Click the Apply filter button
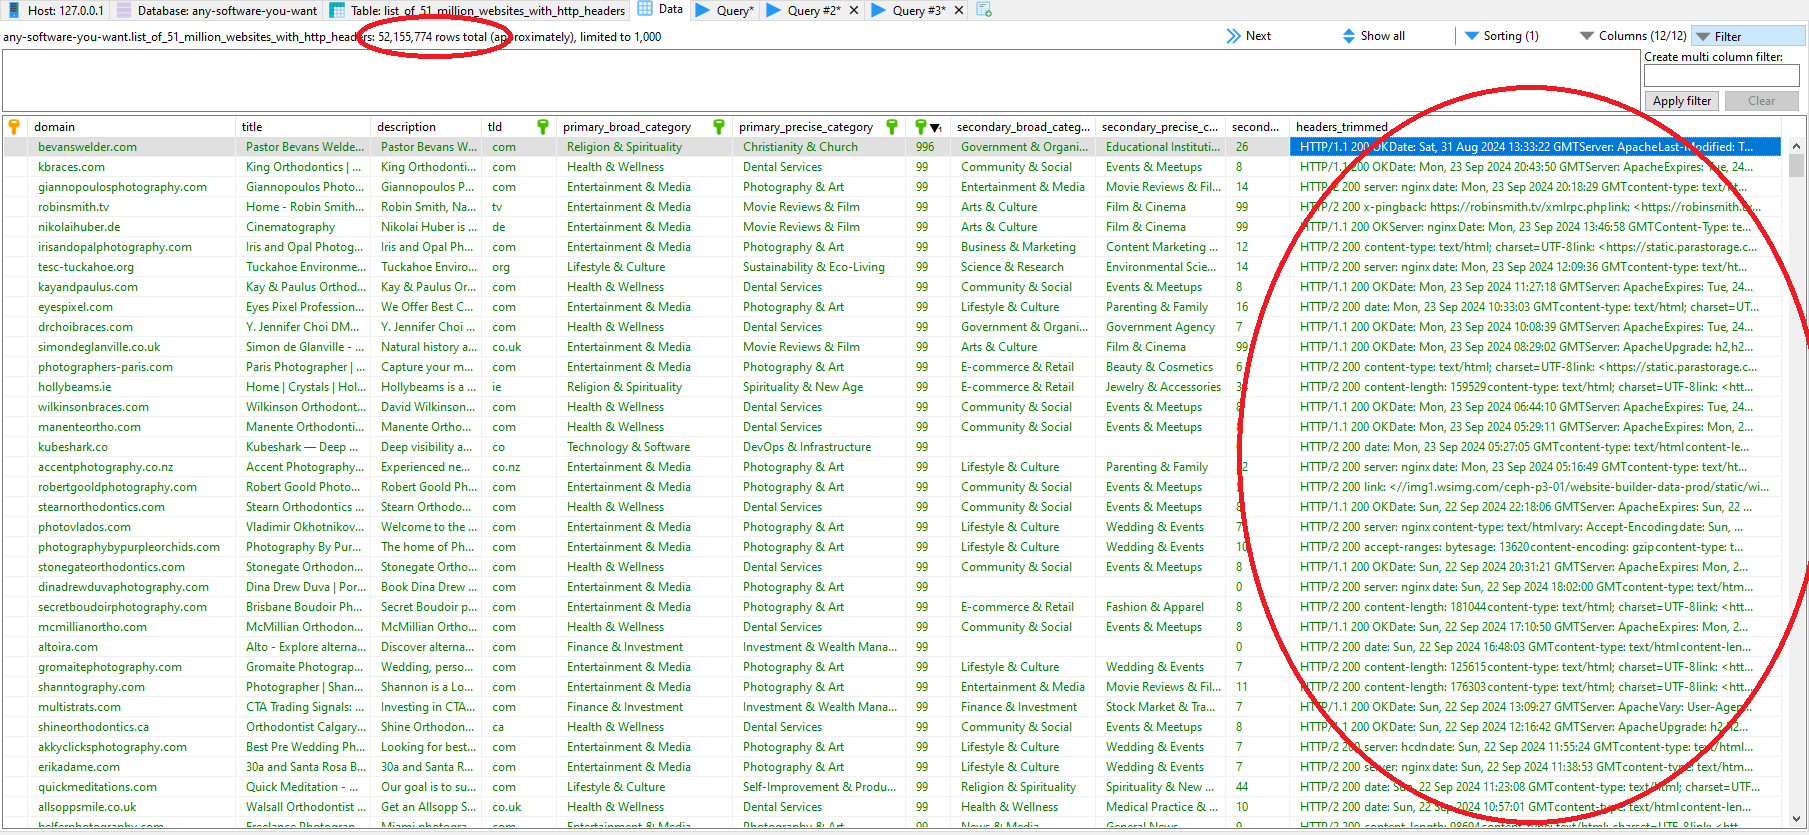This screenshot has width=1809, height=835. pos(1681,101)
